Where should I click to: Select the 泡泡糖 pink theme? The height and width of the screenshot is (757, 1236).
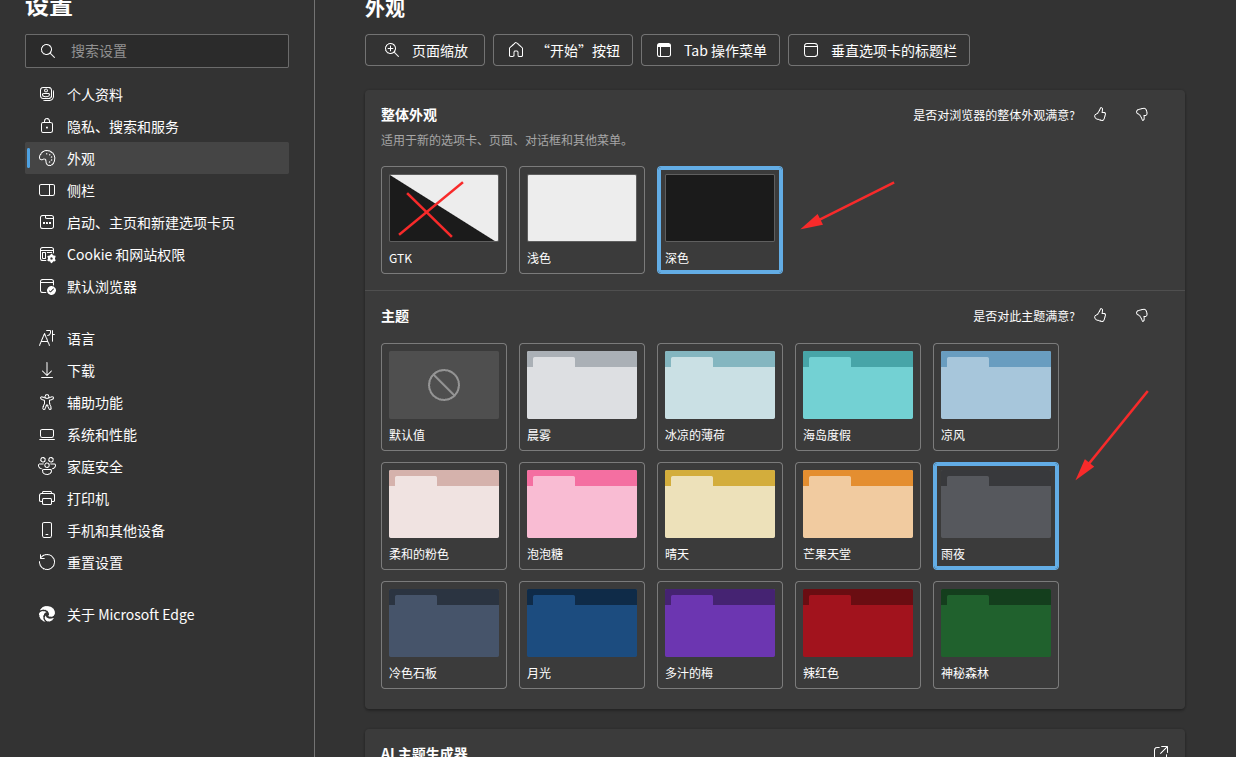pyautogui.click(x=582, y=516)
